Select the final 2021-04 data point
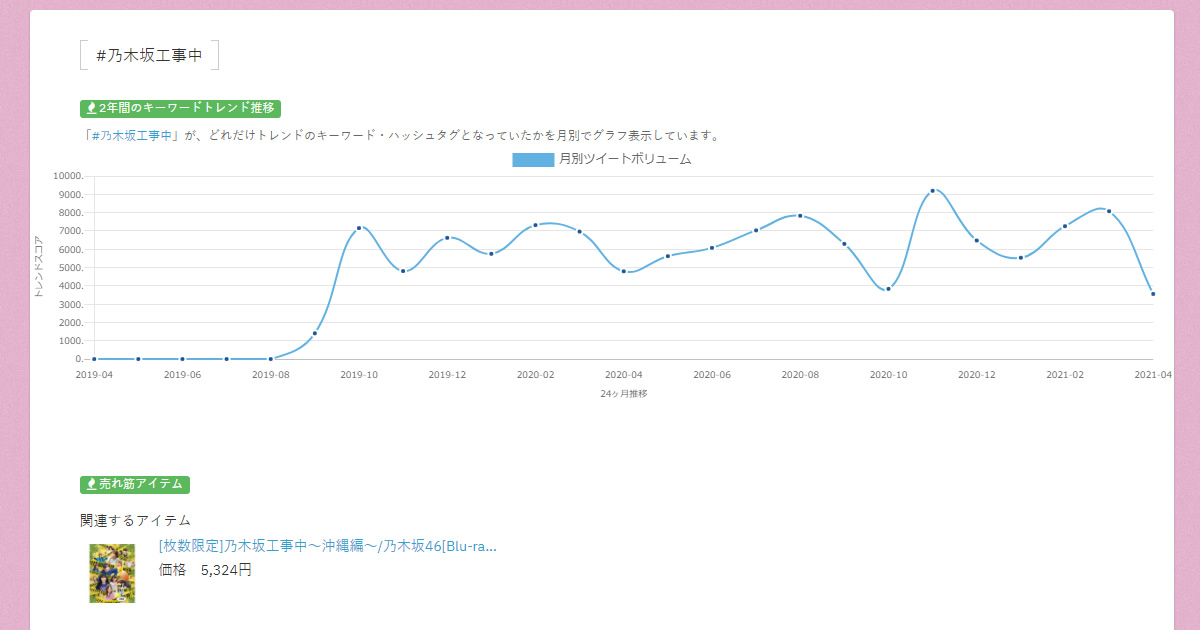The height and width of the screenshot is (630, 1200). point(1155,293)
